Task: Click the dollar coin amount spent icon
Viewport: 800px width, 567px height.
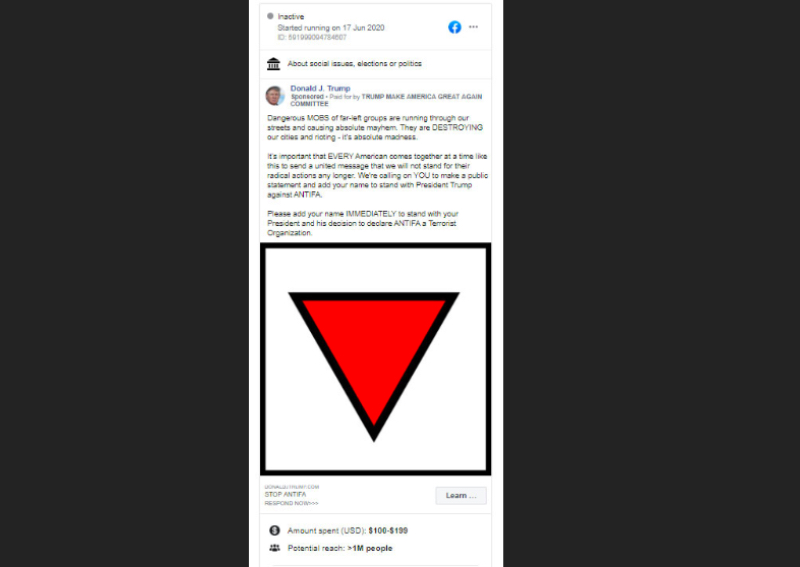Action: (274, 530)
